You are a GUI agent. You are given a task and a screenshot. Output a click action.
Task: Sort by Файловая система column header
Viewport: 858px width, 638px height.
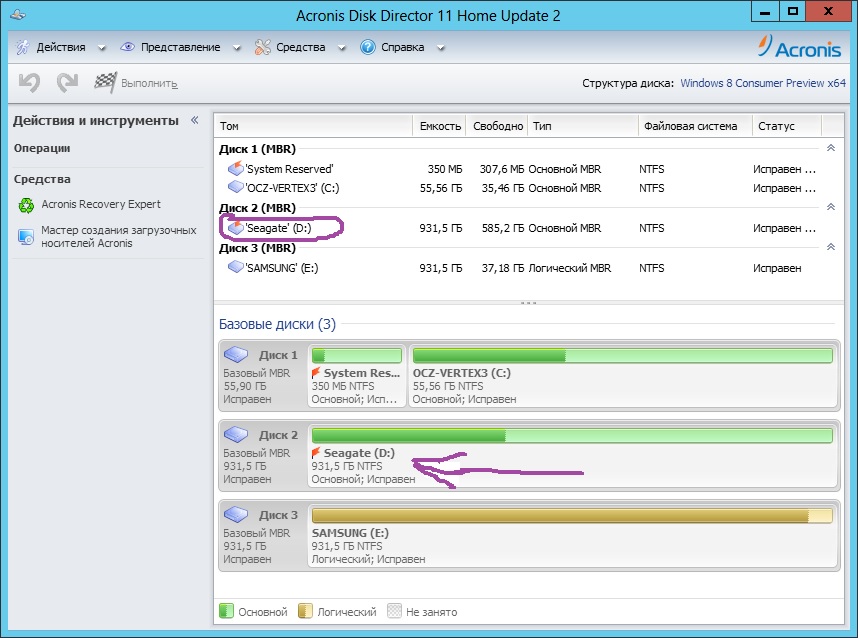coord(695,126)
